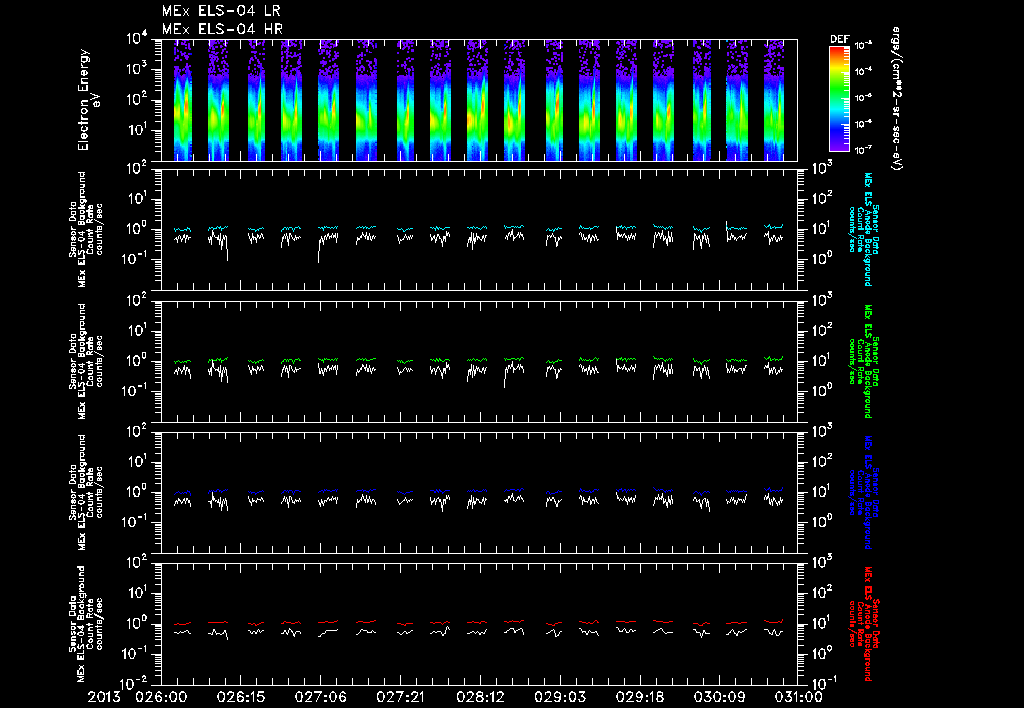Select the 'MEx ELS-04 HR' title line

tap(222, 29)
